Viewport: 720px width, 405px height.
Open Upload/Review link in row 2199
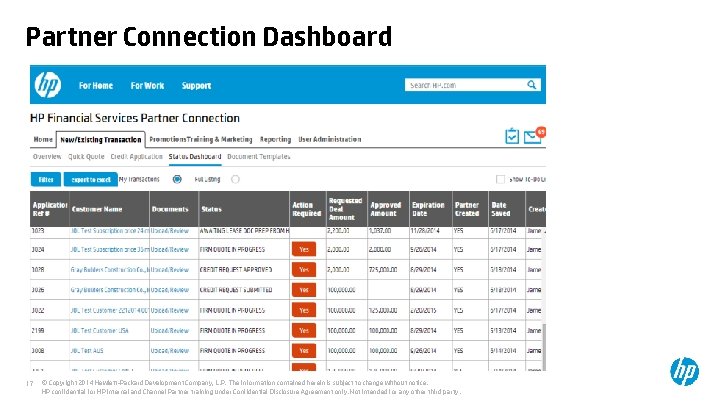click(x=170, y=330)
